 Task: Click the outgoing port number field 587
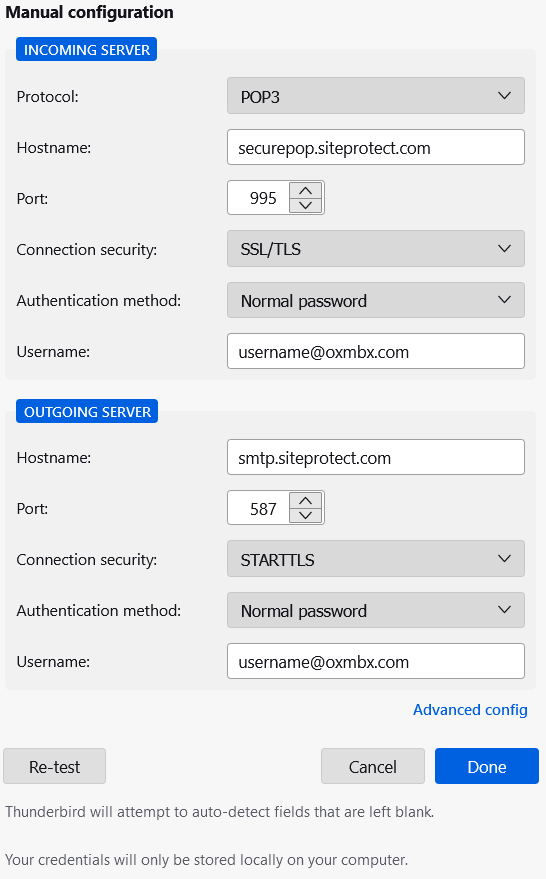point(259,508)
